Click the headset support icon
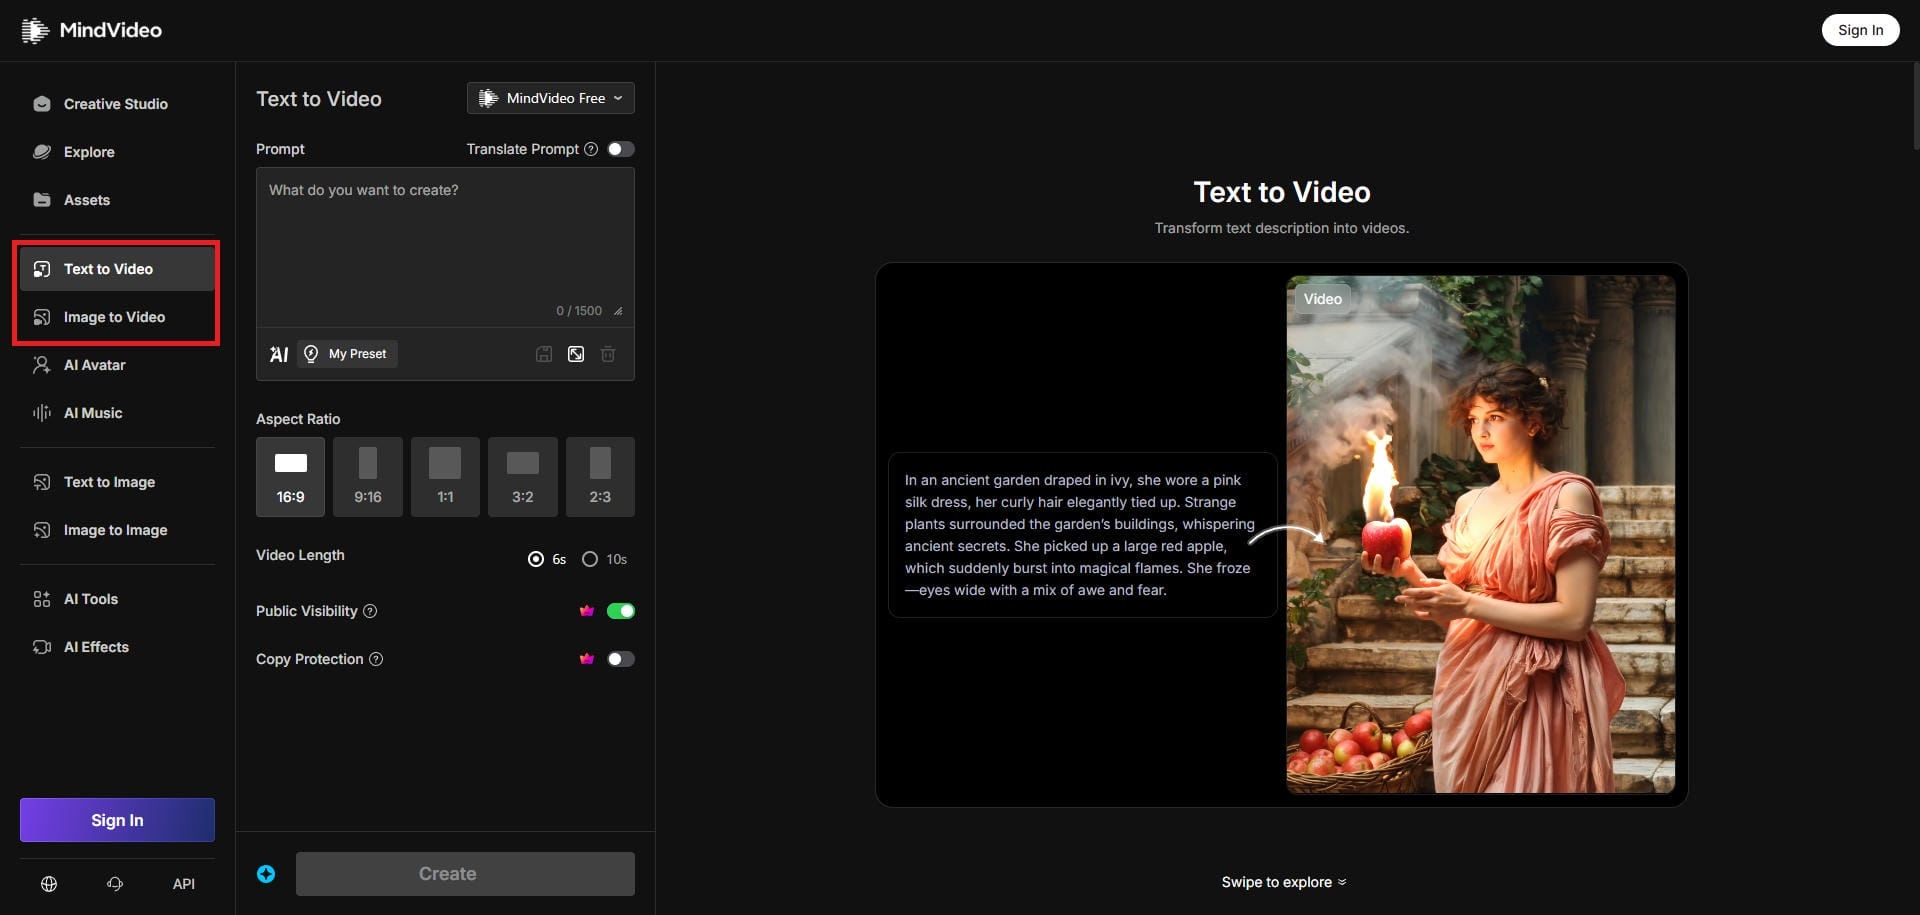 click(x=115, y=884)
